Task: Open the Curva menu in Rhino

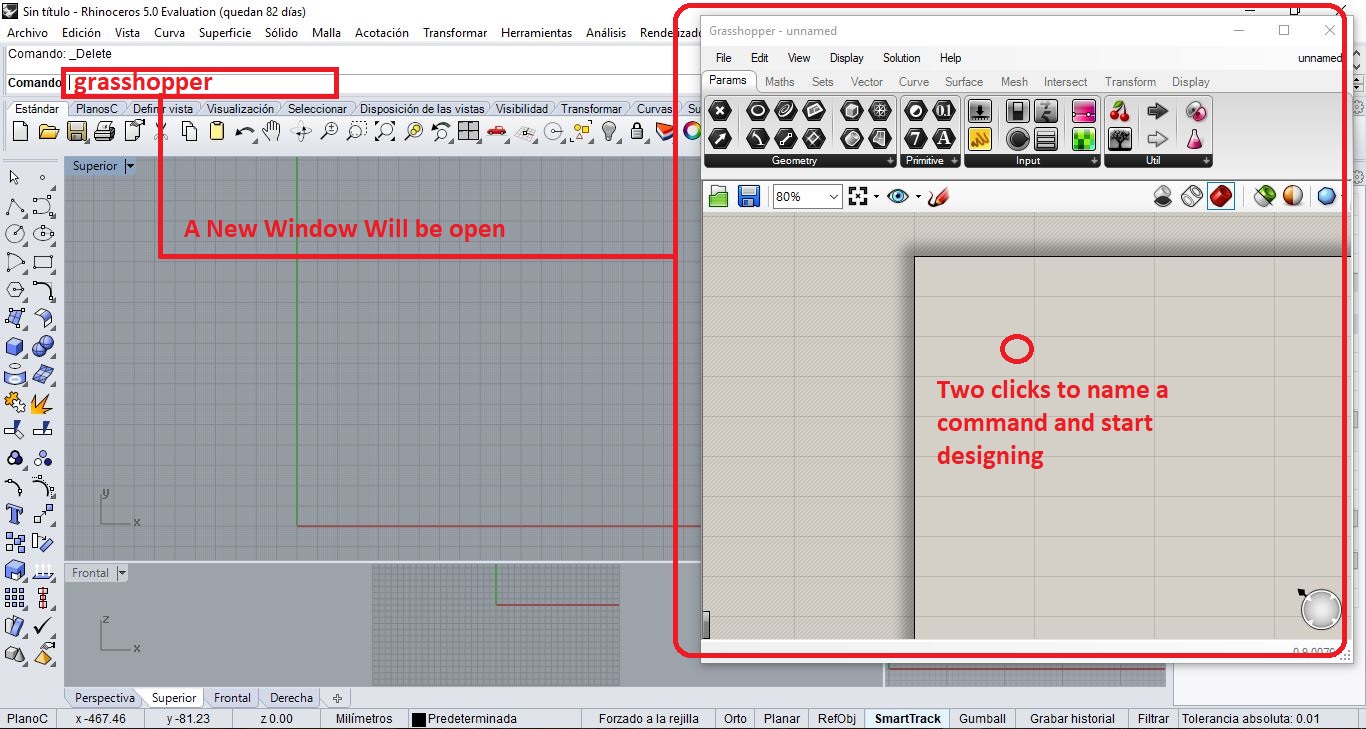Action: tap(169, 33)
